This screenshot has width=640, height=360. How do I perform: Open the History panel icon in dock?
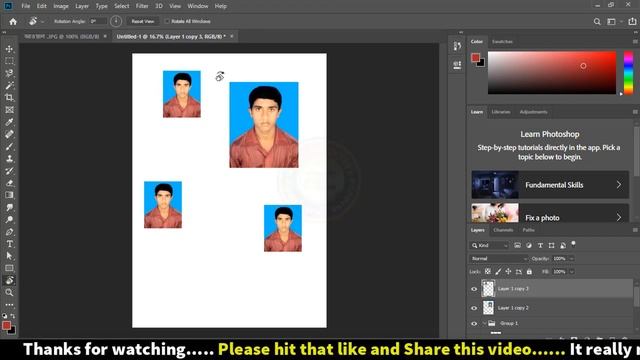pyautogui.click(x=457, y=46)
